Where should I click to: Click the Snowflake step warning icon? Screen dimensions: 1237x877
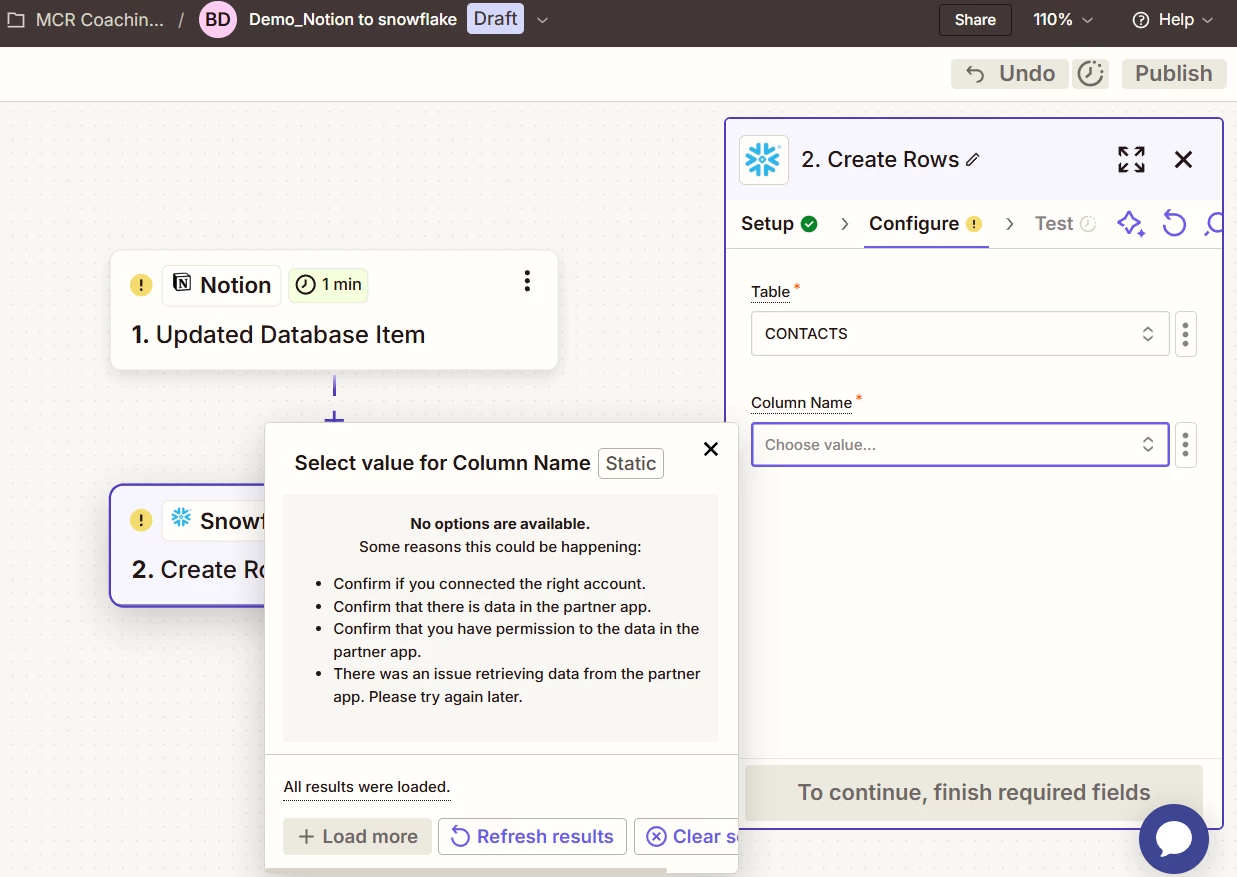tap(141, 521)
